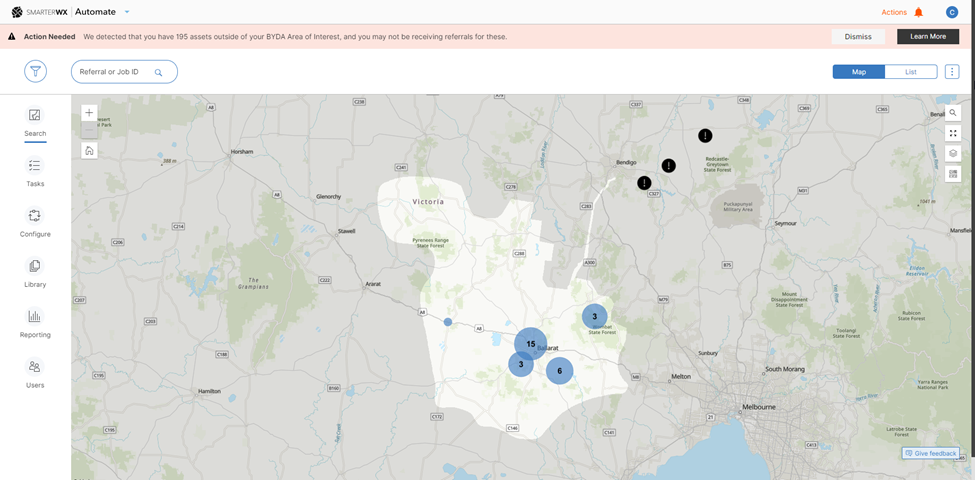
Task: Open the map layers icon
Action: click(953, 153)
